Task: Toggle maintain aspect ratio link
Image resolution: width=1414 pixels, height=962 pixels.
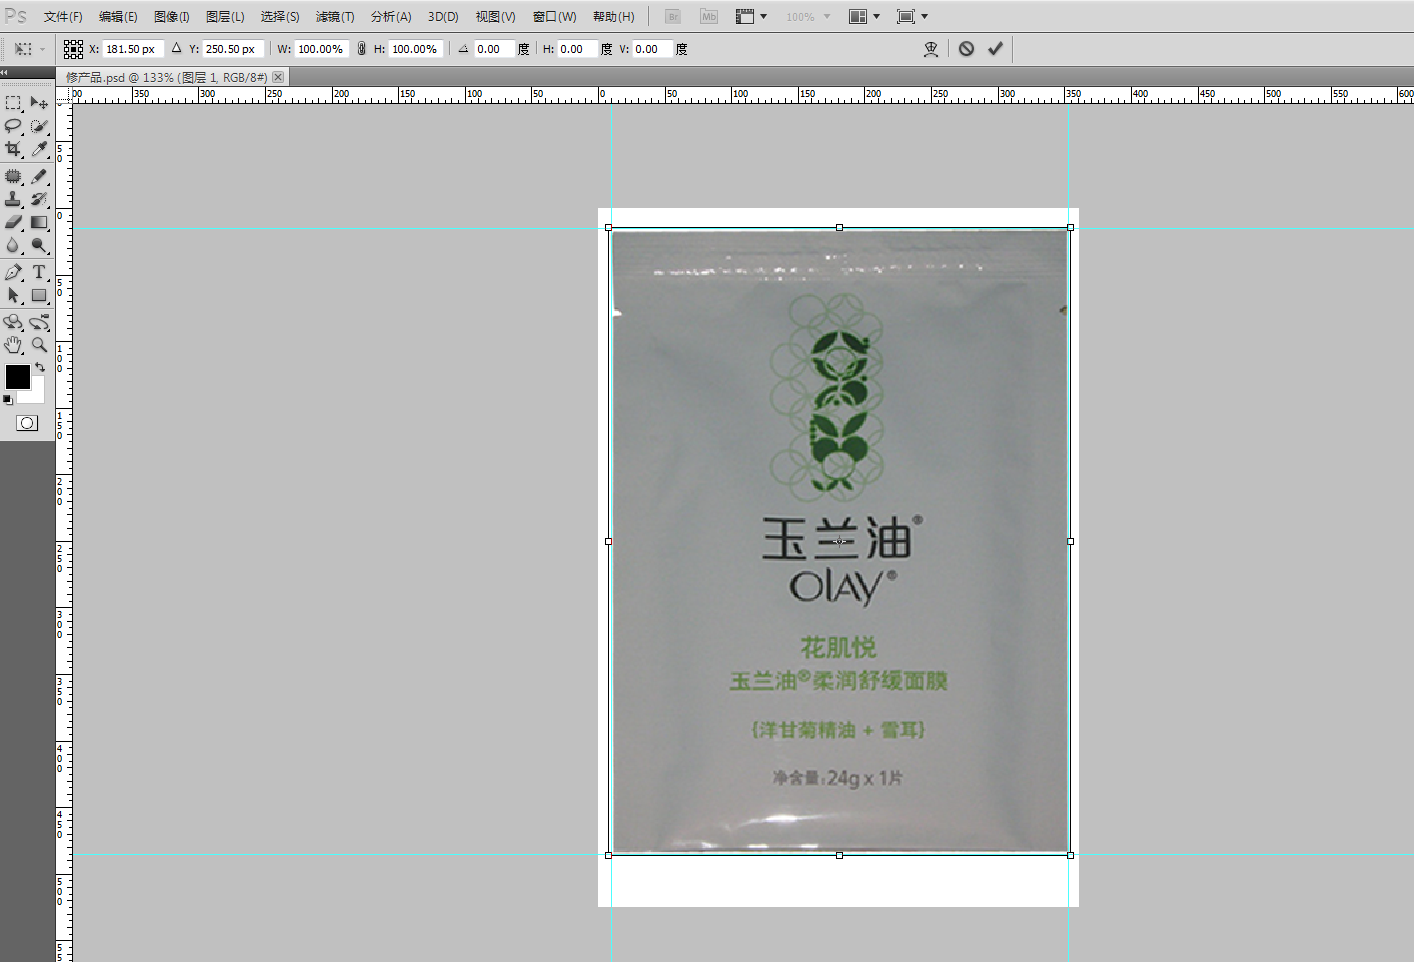Action: click(361, 49)
